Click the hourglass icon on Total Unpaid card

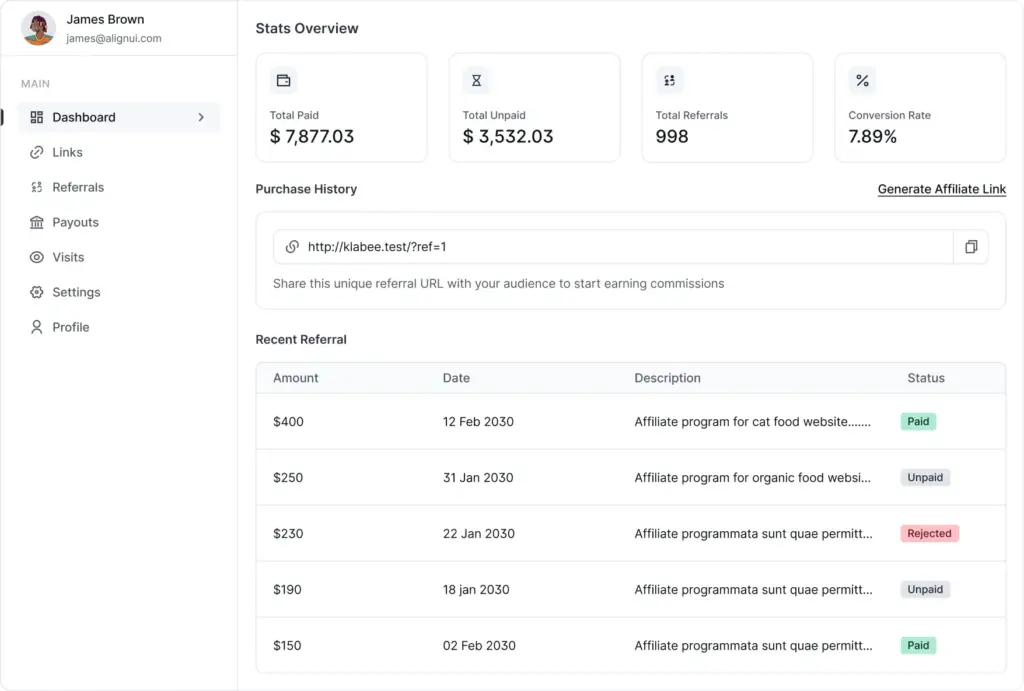coord(476,80)
